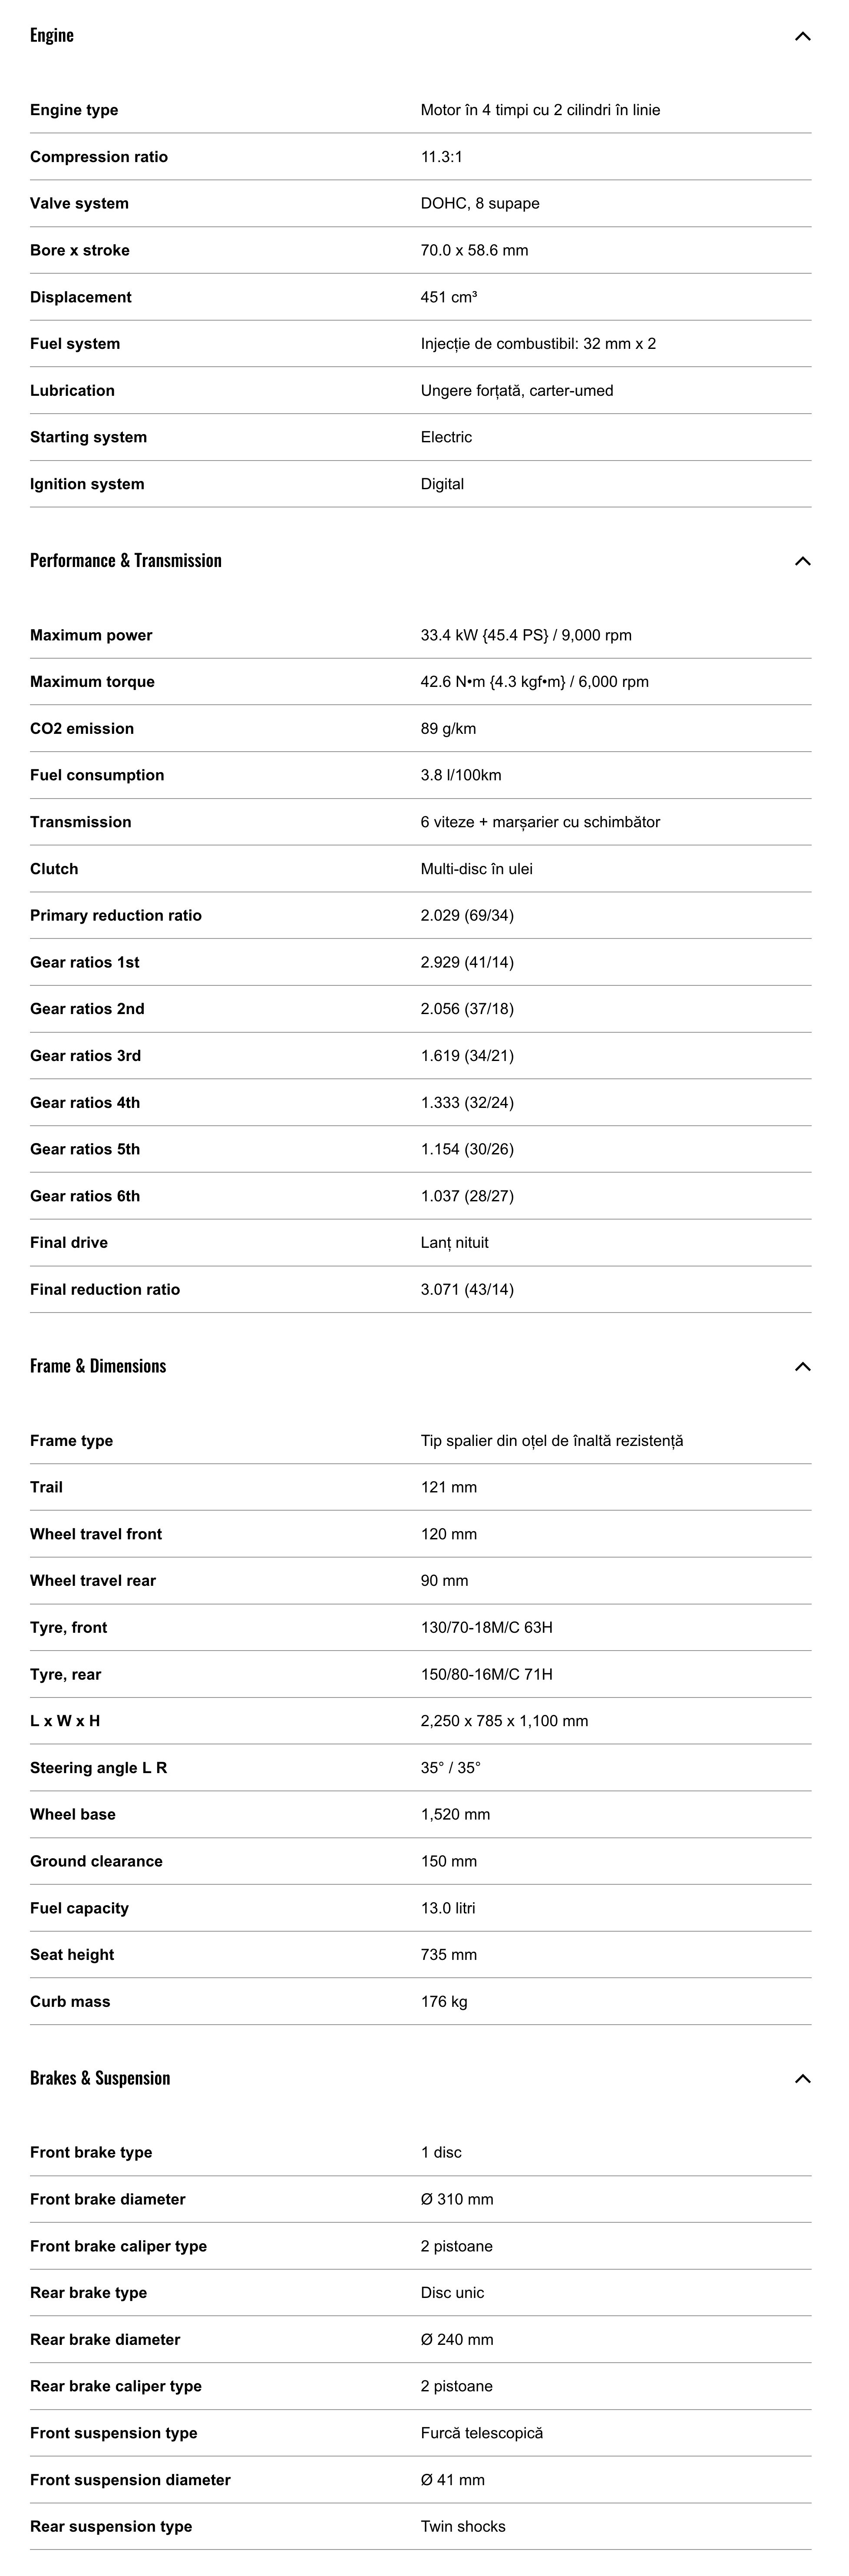Screen dimensions: 849x2576
Task: Click the Seat height 735 mm value
Action: click(449, 1955)
